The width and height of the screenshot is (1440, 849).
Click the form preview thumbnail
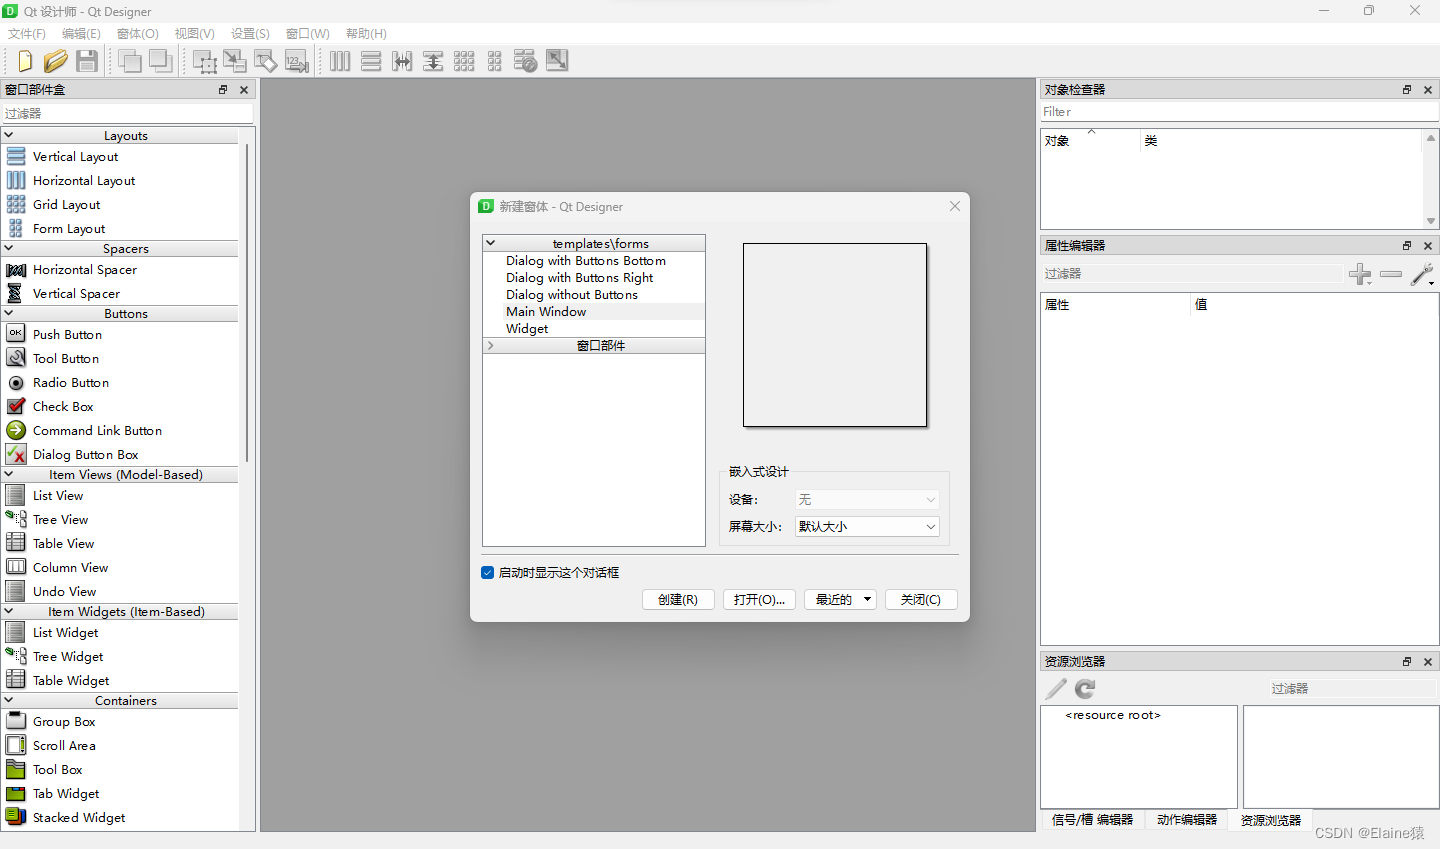[835, 335]
